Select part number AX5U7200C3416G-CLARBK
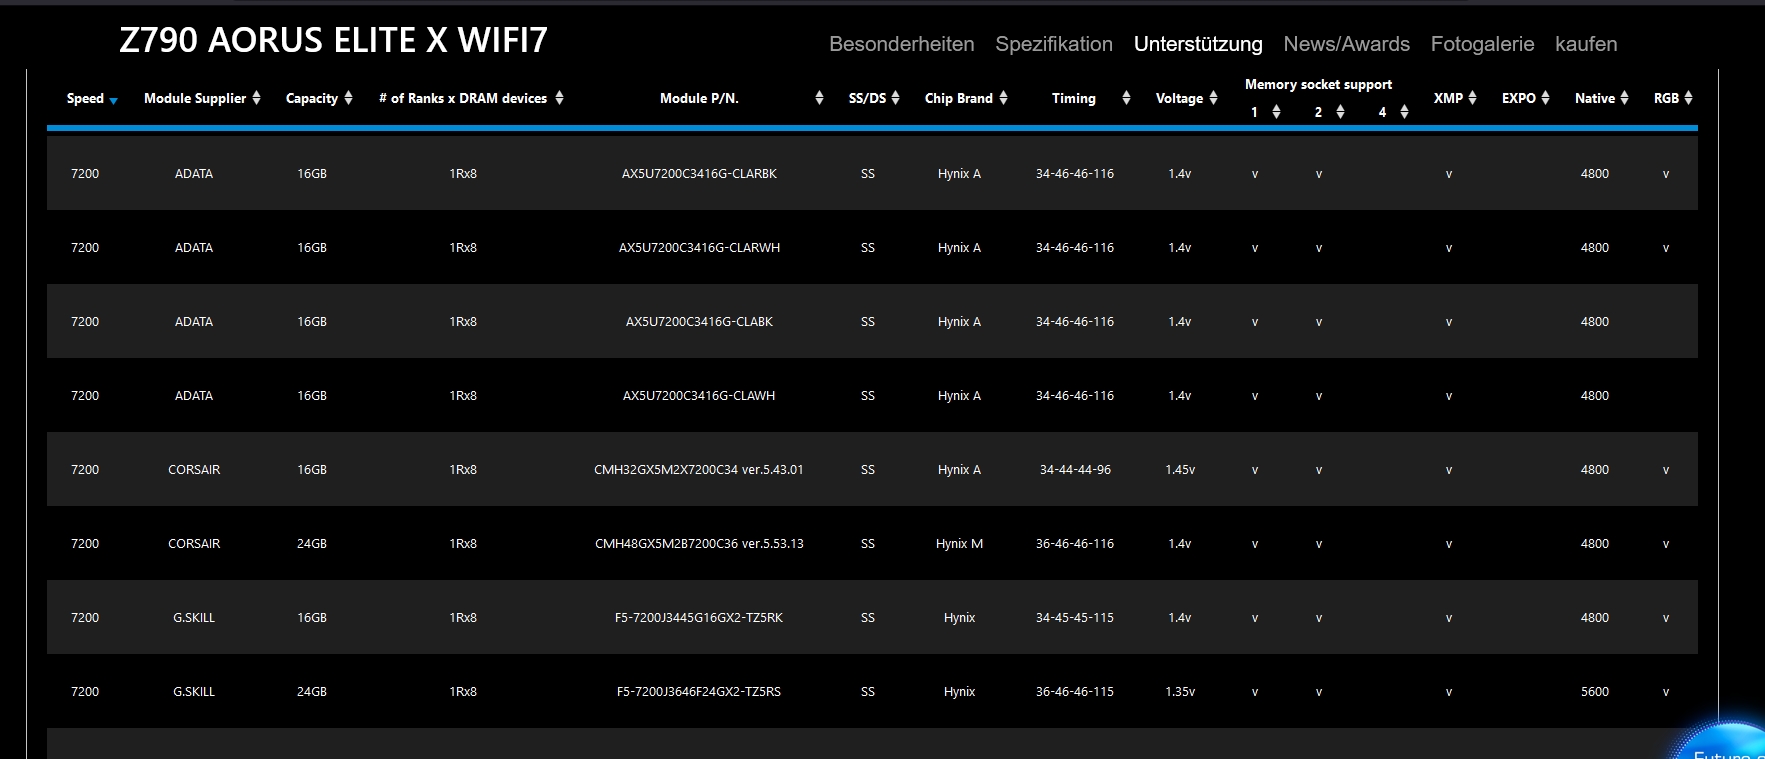The image size is (1765, 759). pyautogui.click(x=699, y=174)
